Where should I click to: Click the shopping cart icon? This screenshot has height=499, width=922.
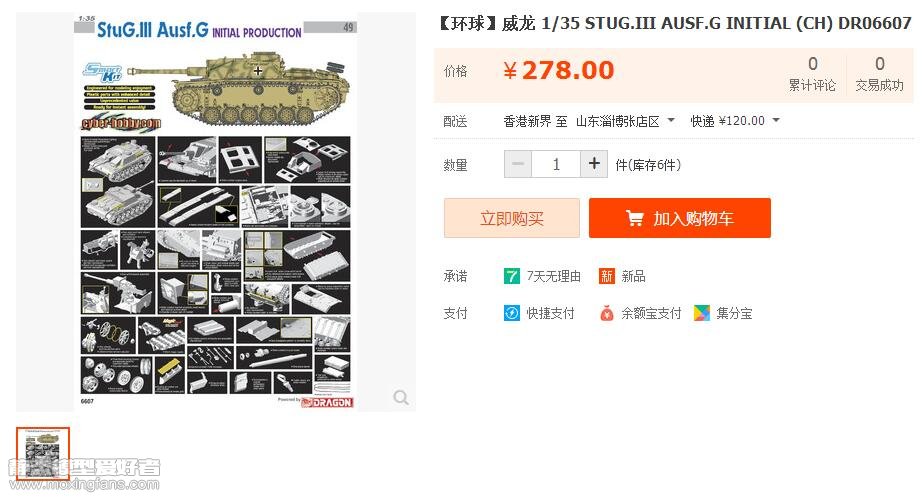634,218
